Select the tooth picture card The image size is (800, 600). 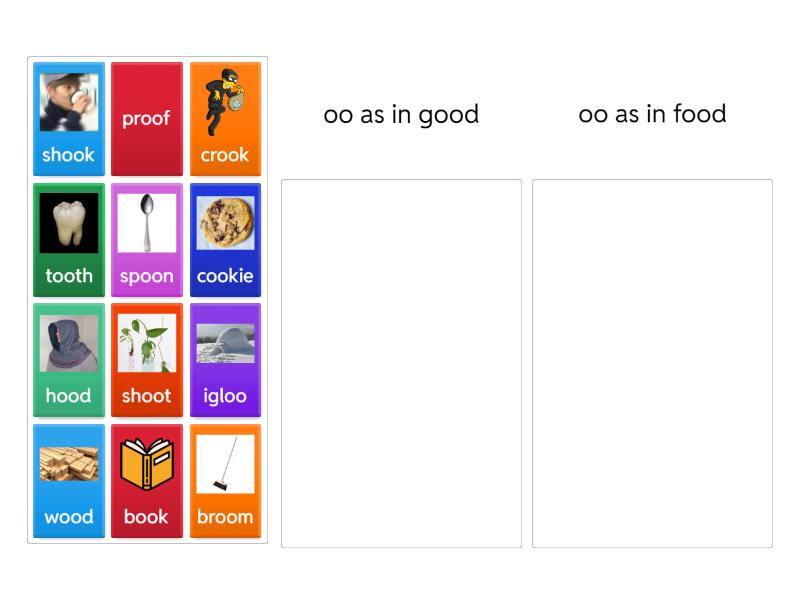click(68, 240)
